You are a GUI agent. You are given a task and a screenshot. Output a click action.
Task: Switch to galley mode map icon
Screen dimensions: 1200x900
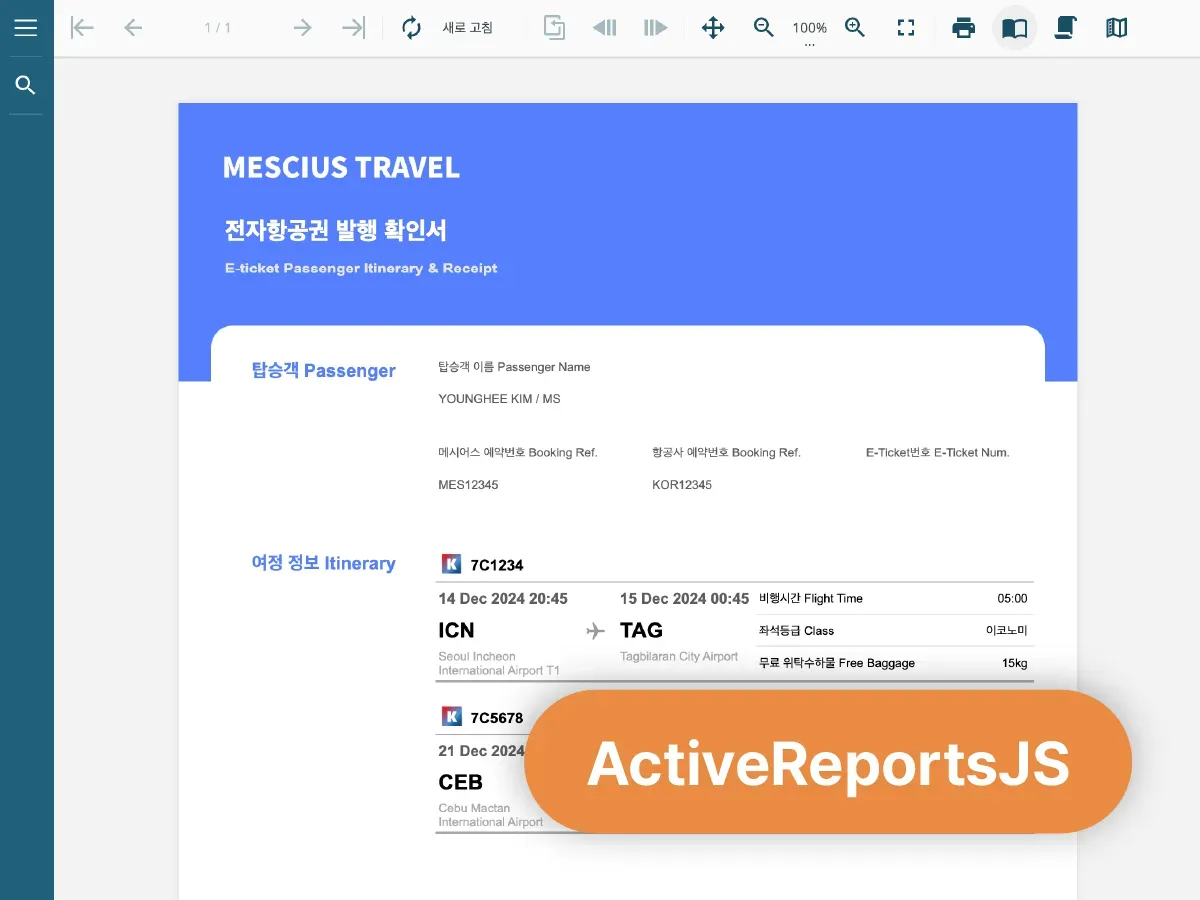tap(1117, 28)
